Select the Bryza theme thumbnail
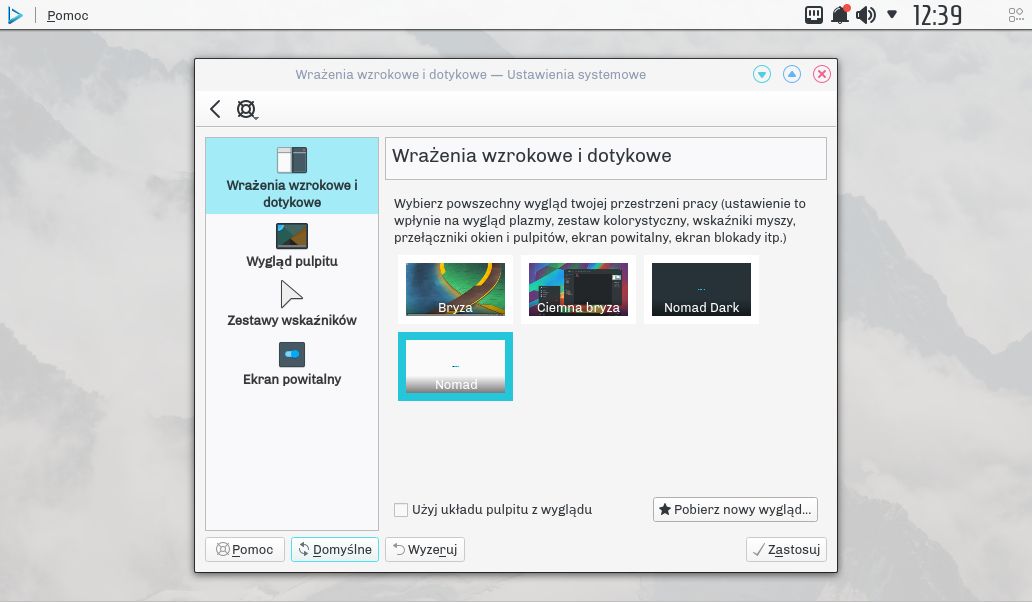 (x=455, y=289)
